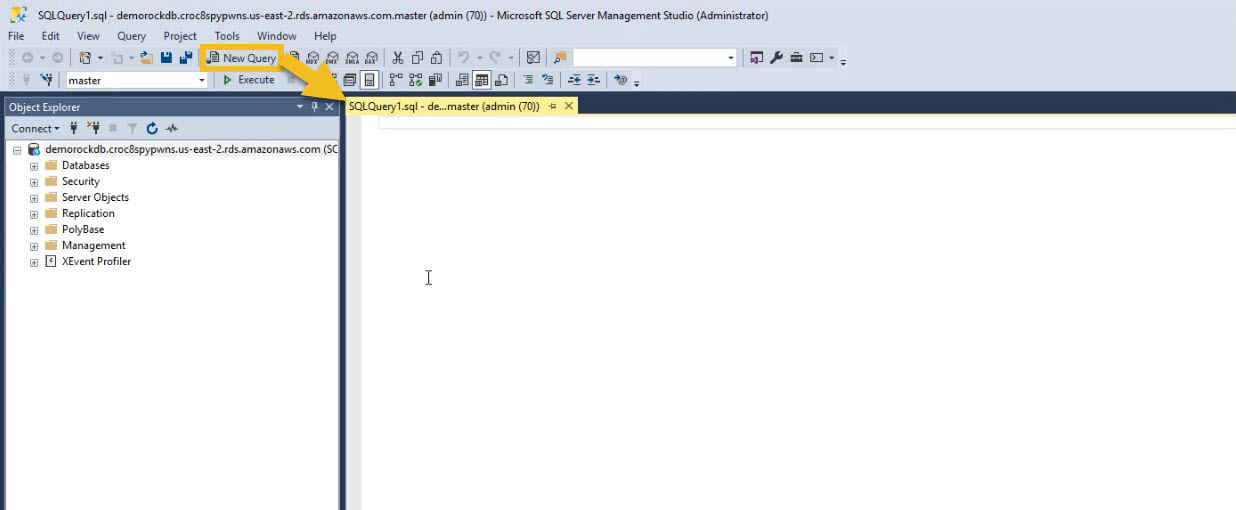The image size is (1236, 510).
Task: Expand the Databases folder
Action: pos(34,166)
